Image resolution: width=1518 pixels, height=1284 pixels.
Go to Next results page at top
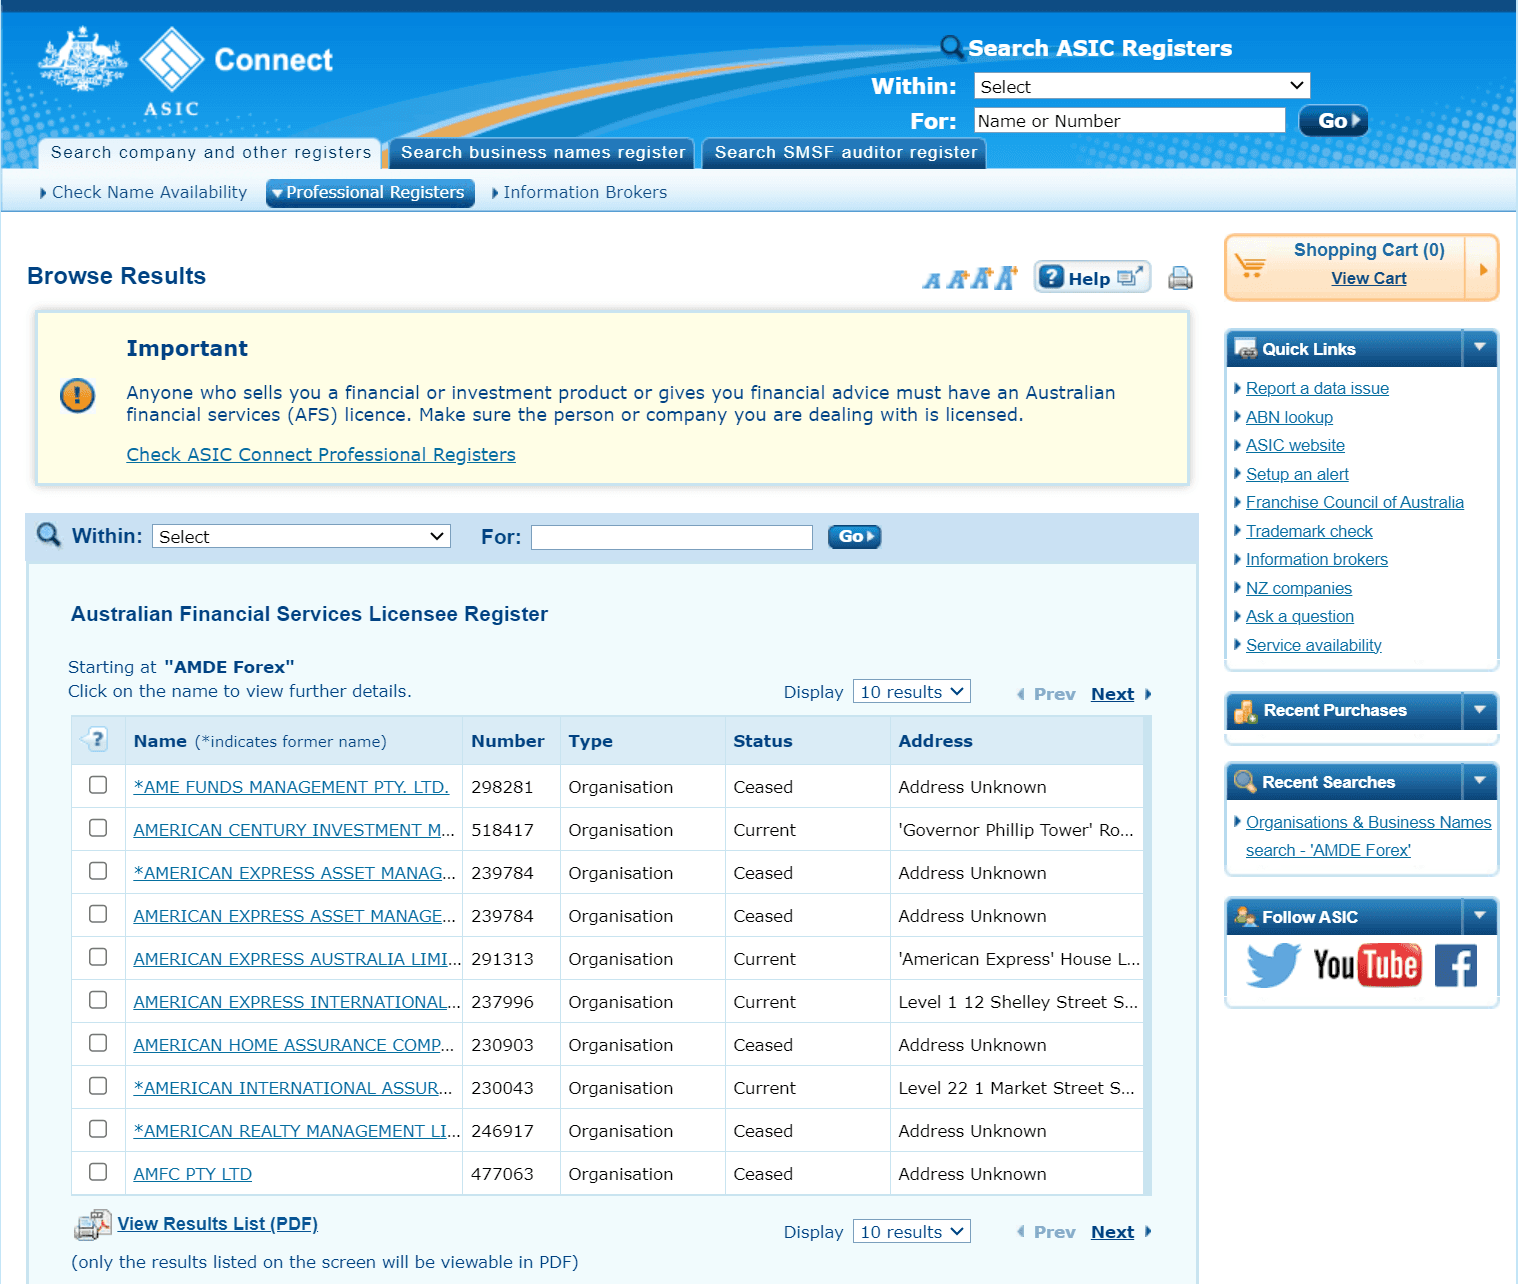[1113, 694]
